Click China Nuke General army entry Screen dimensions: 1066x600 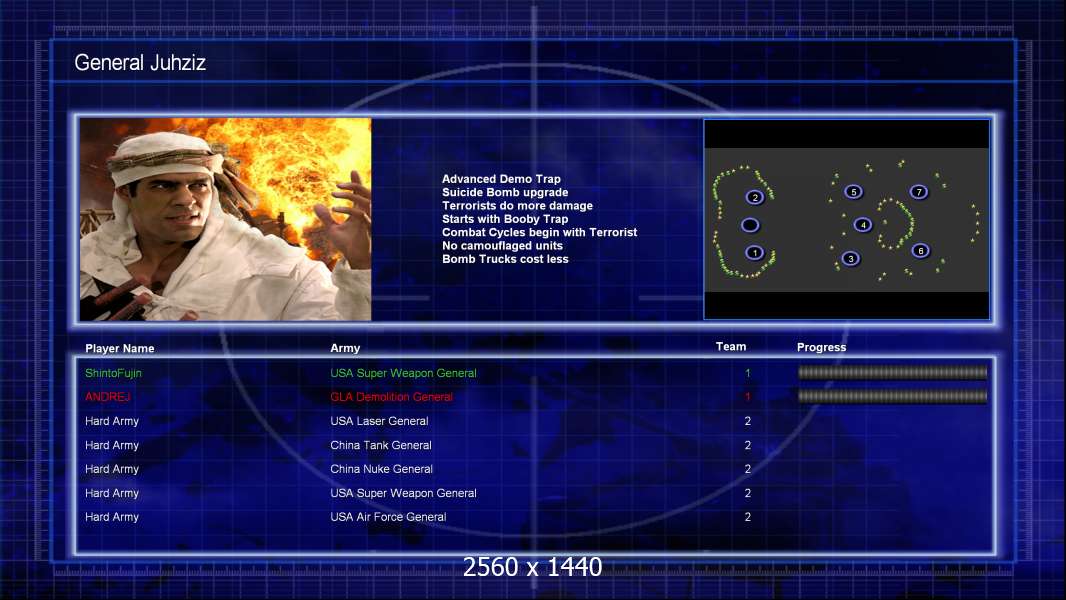click(381, 469)
